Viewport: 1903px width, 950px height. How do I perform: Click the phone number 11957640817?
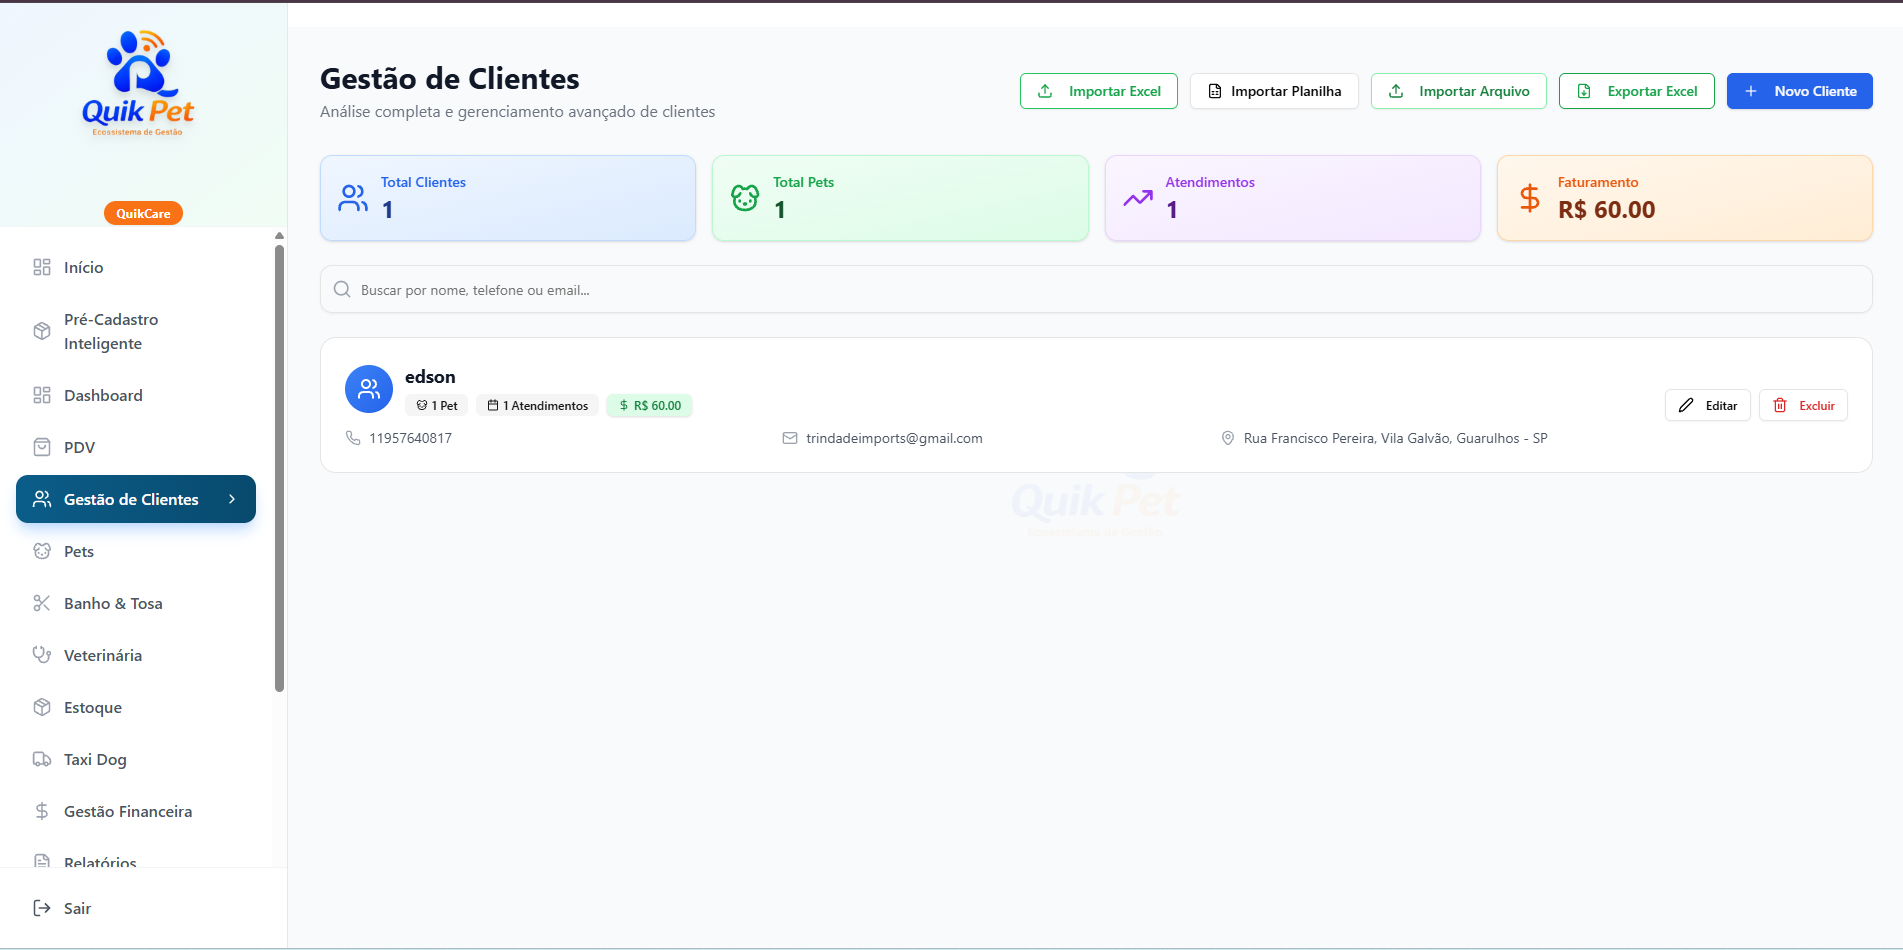tap(410, 438)
